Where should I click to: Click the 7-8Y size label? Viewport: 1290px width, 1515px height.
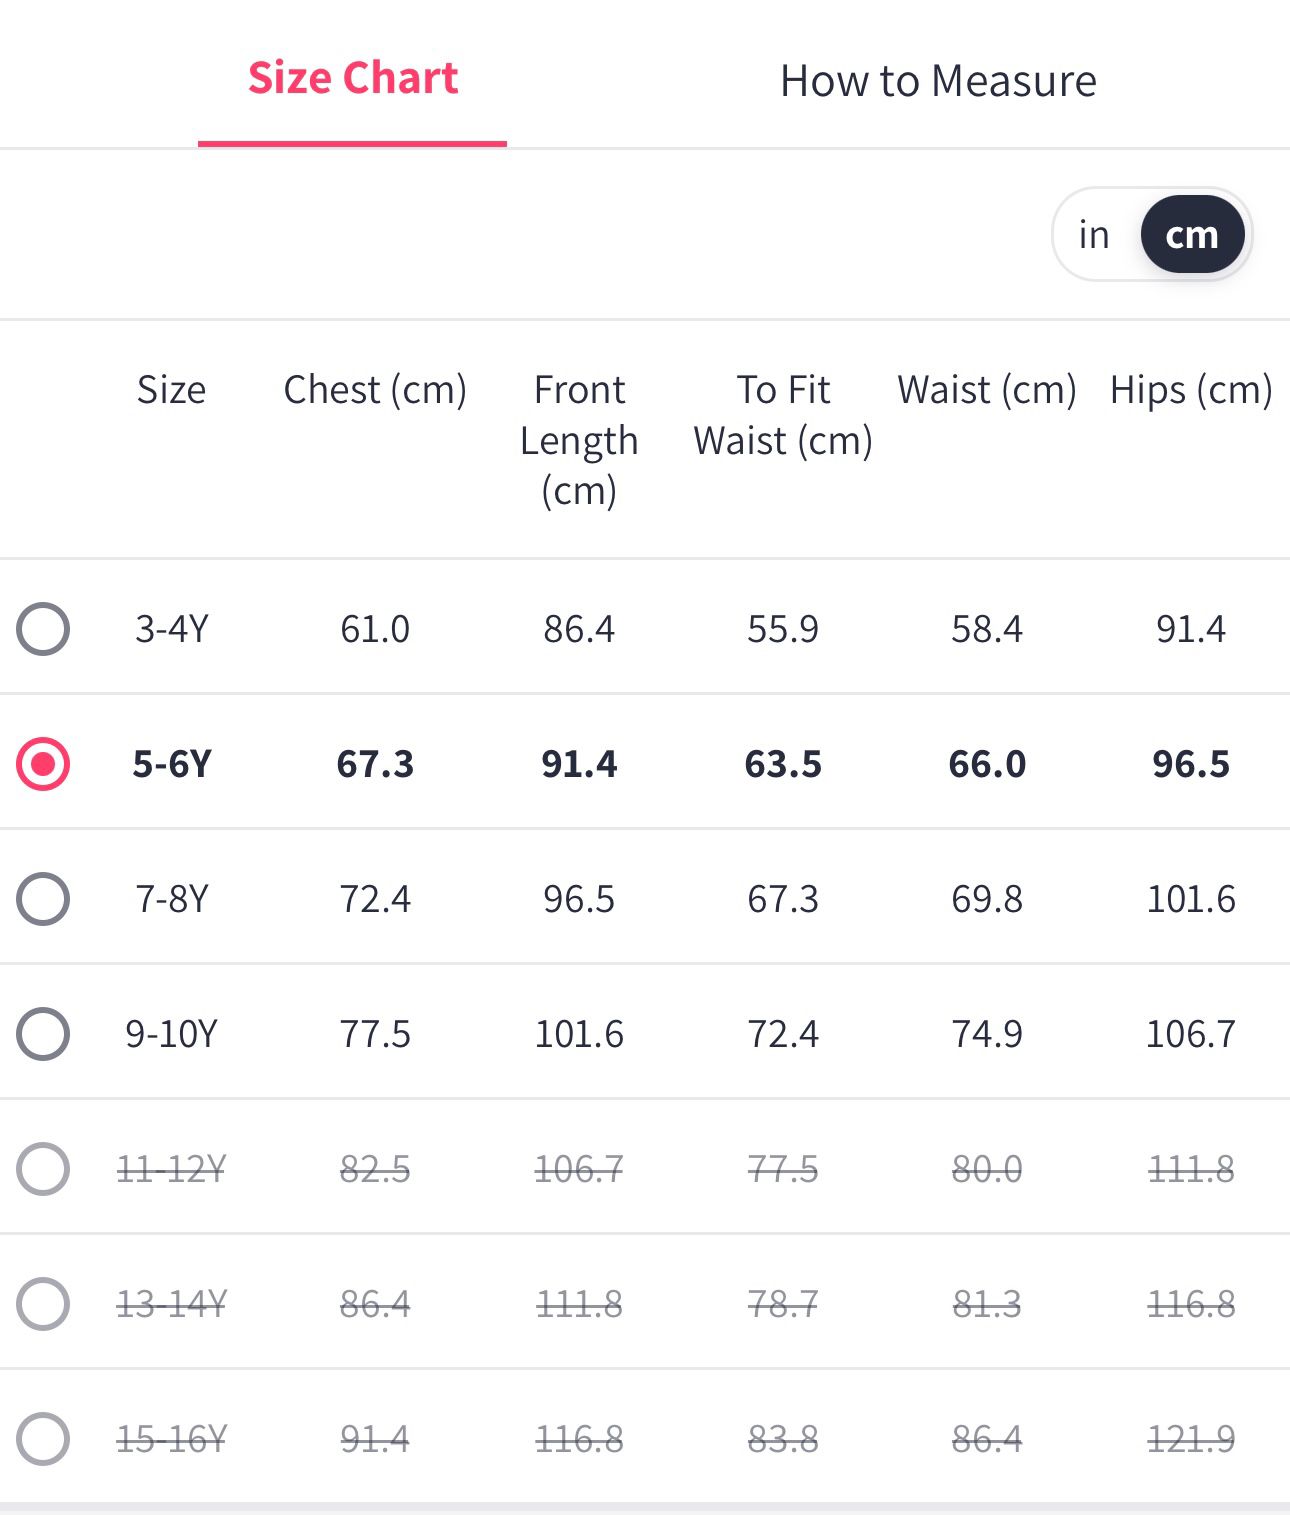coord(172,899)
